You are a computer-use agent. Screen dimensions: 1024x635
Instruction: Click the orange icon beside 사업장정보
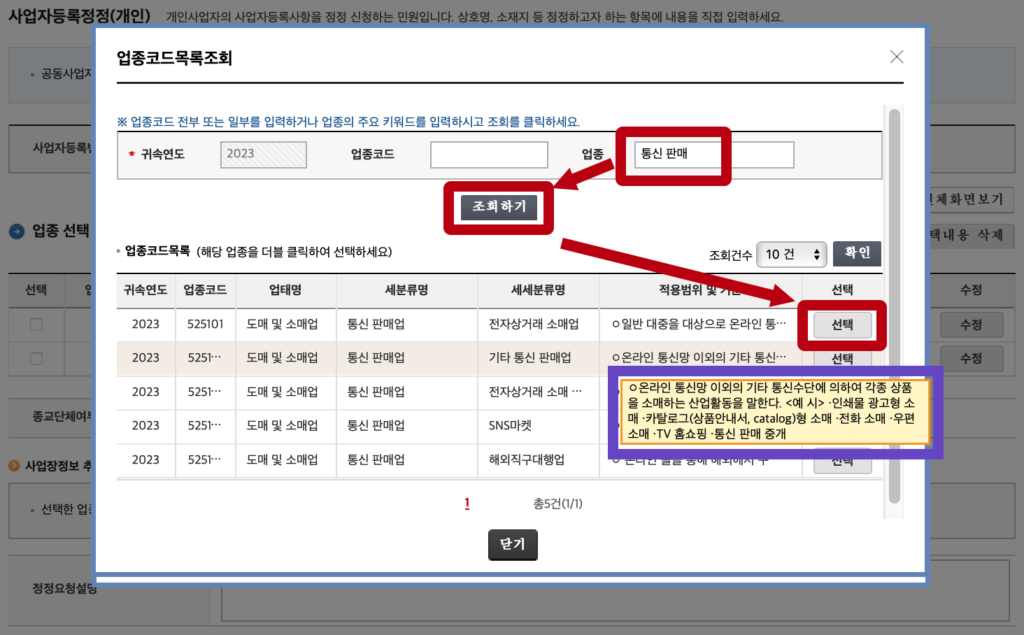coord(14,466)
